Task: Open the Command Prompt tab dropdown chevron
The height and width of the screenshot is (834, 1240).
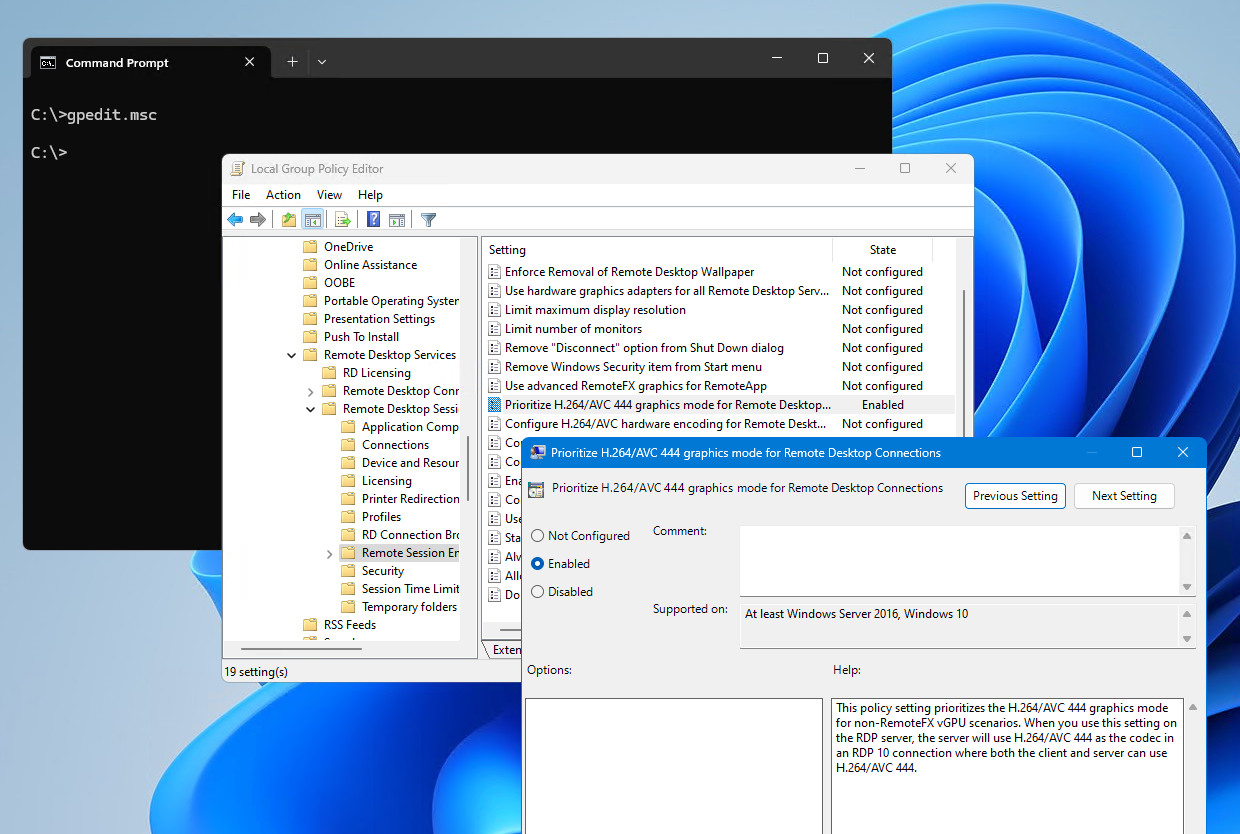Action: coord(322,62)
